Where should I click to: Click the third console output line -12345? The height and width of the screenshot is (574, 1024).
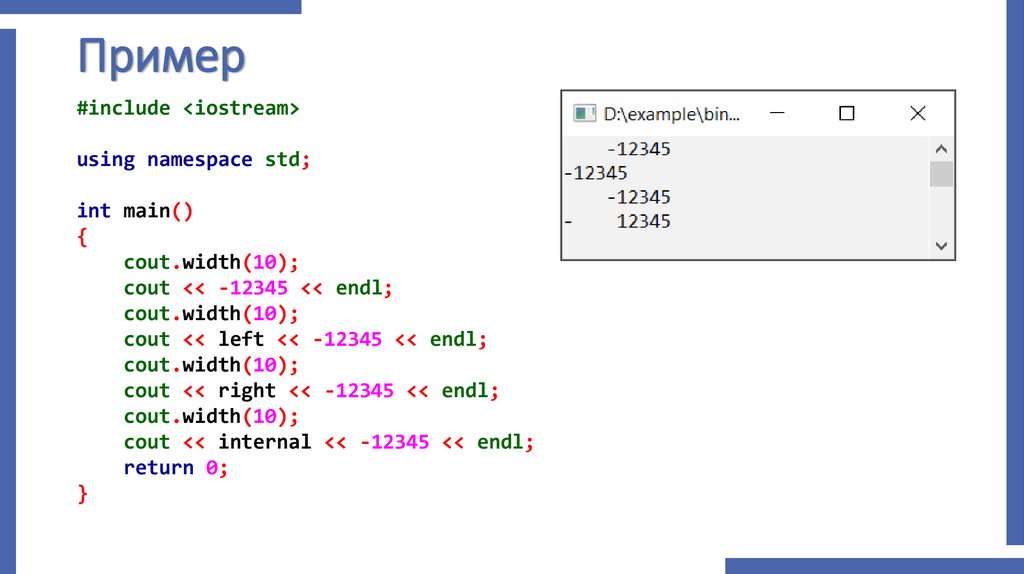tap(639, 197)
